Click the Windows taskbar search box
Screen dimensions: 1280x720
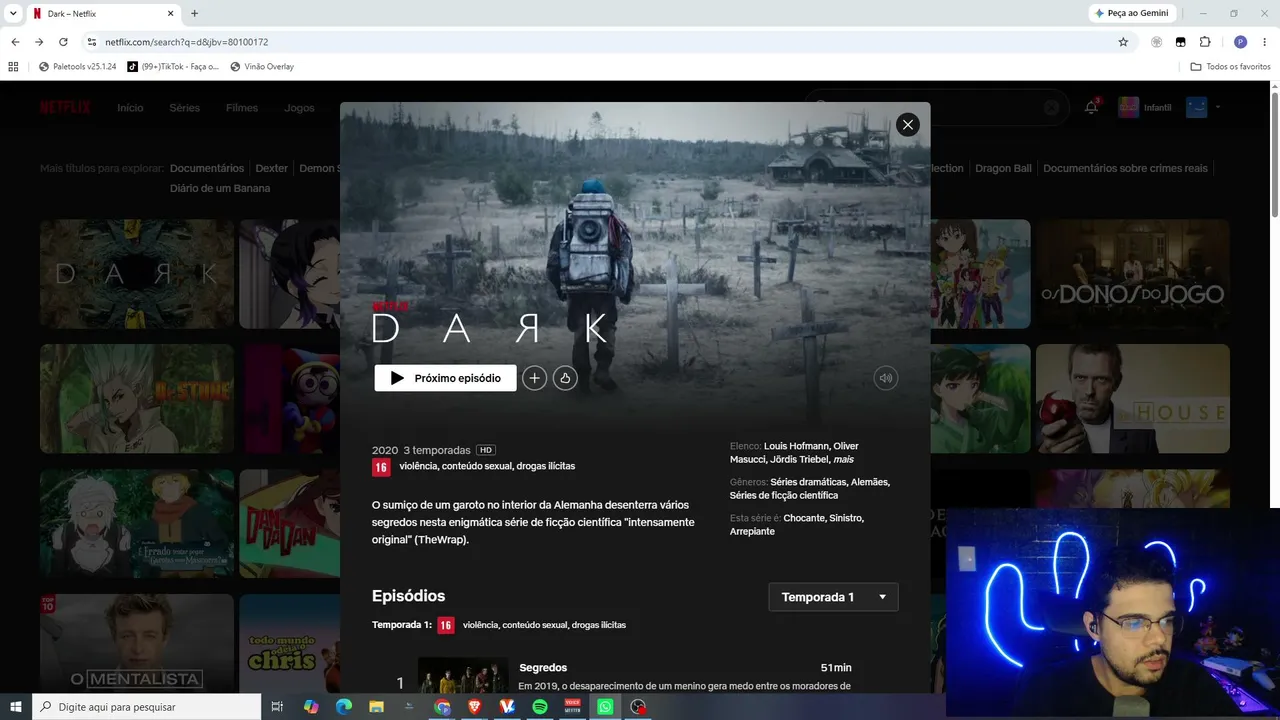pyautogui.click(x=147, y=707)
